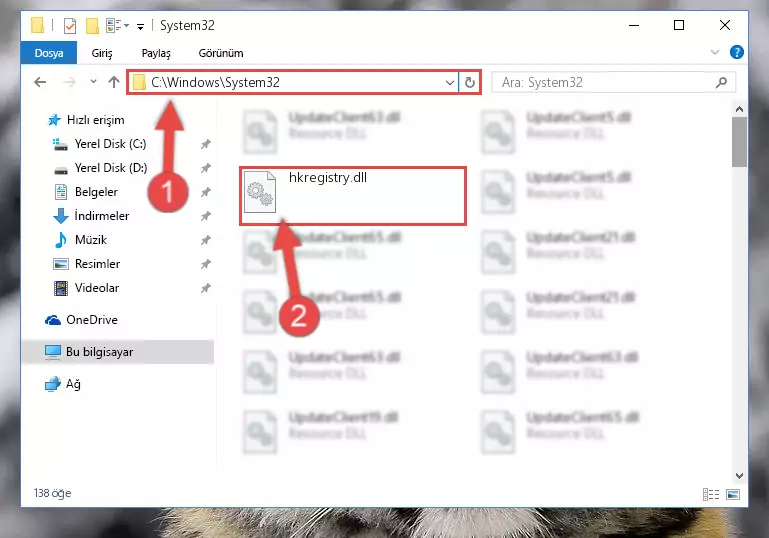
Task: Click the pin icon beside Videolar
Action: pyautogui.click(x=205, y=288)
